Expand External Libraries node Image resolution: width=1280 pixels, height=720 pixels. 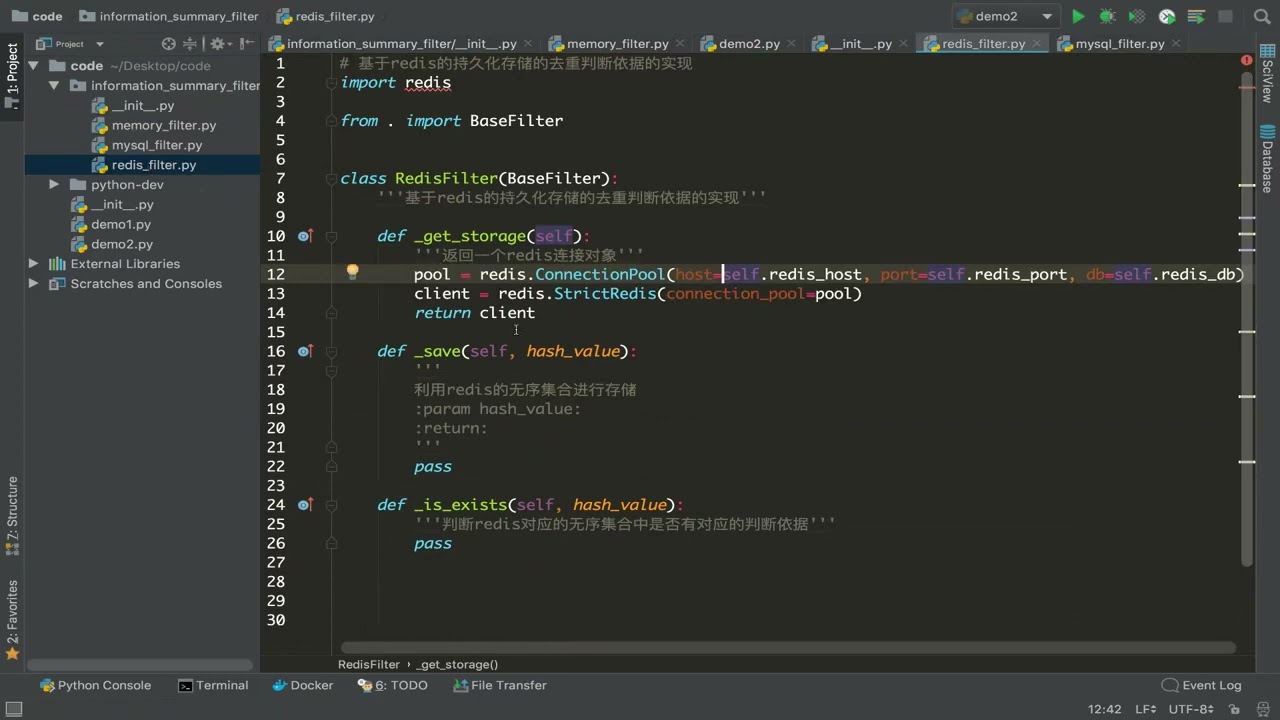click(33, 264)
